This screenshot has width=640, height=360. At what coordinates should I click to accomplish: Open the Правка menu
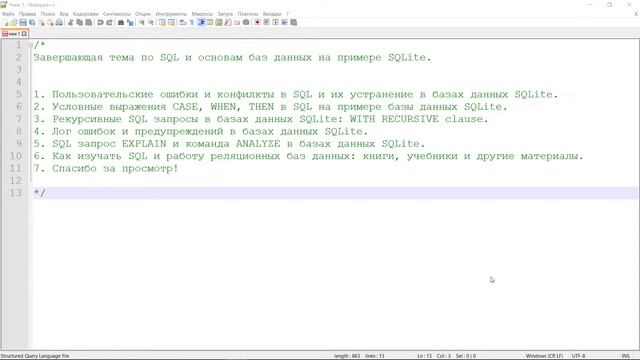27,14
